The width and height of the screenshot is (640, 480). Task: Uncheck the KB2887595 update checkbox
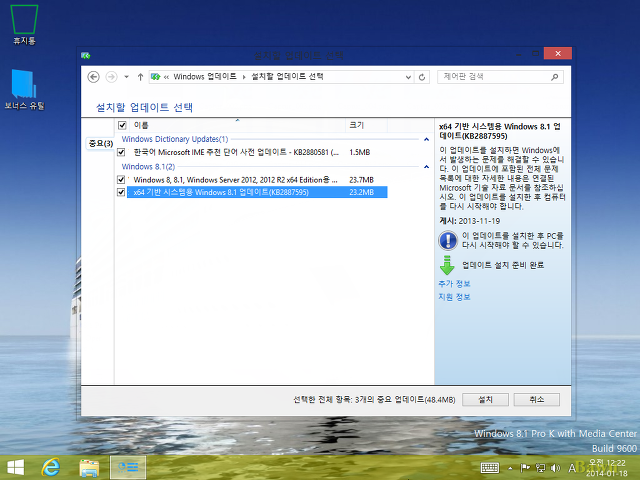point(121,192)
